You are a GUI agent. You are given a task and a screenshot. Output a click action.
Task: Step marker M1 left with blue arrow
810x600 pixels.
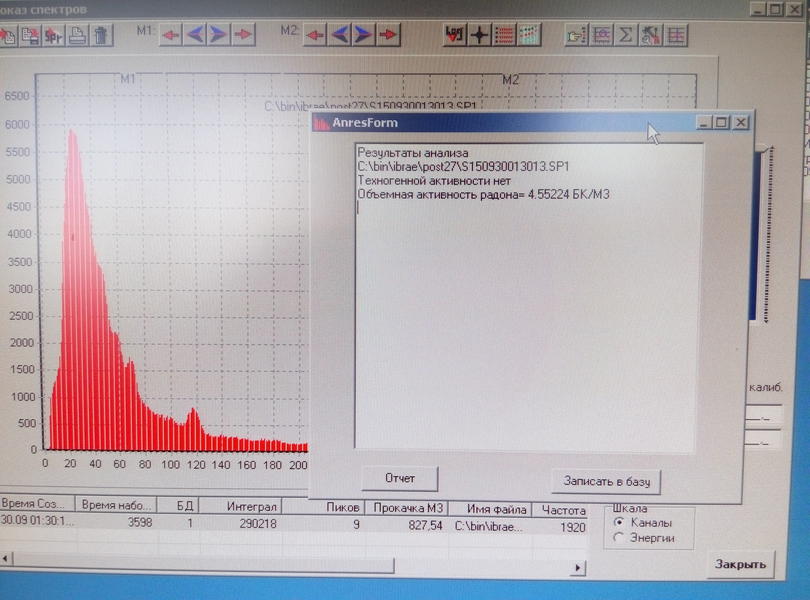coord(195,35)
